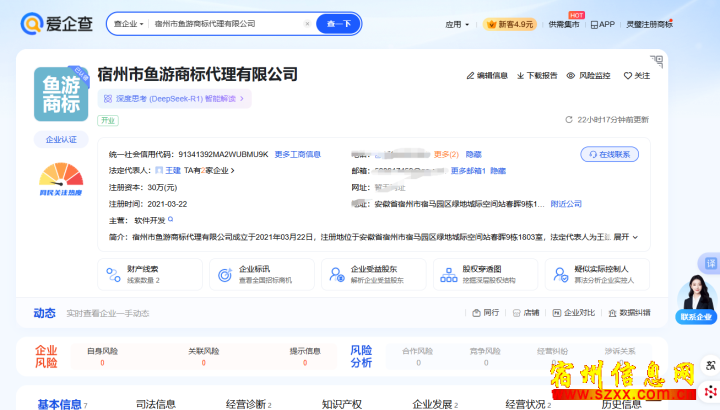Click the 下载报告 download icon
This screenshot has height=410, width=720.
pyautogui.click(x=520, y=76)
